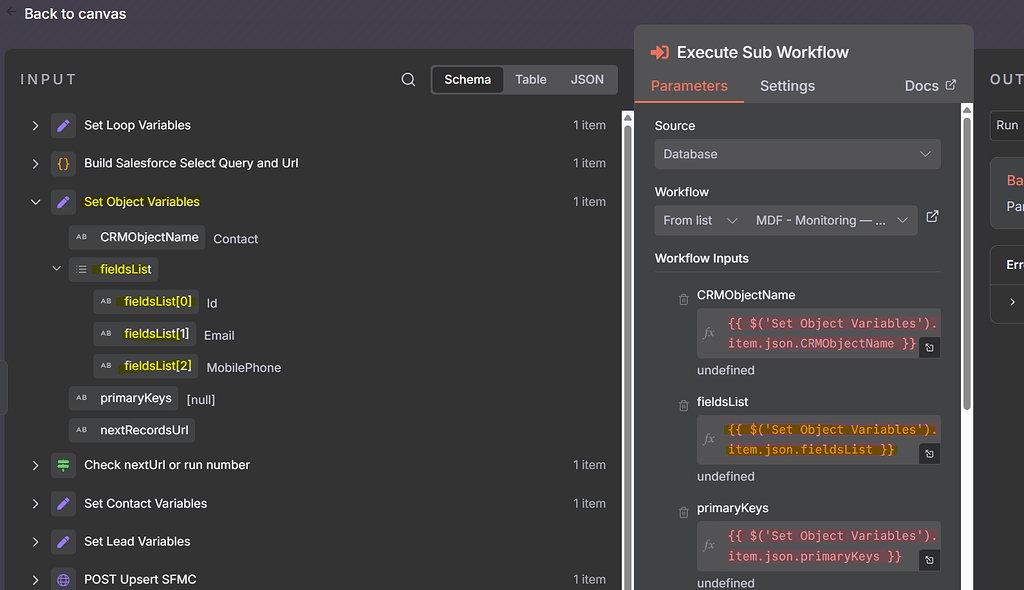Switch input view to JSON
Image resolution: width=1024 pixels, height=590 pixels.
[x=587, y=80]
